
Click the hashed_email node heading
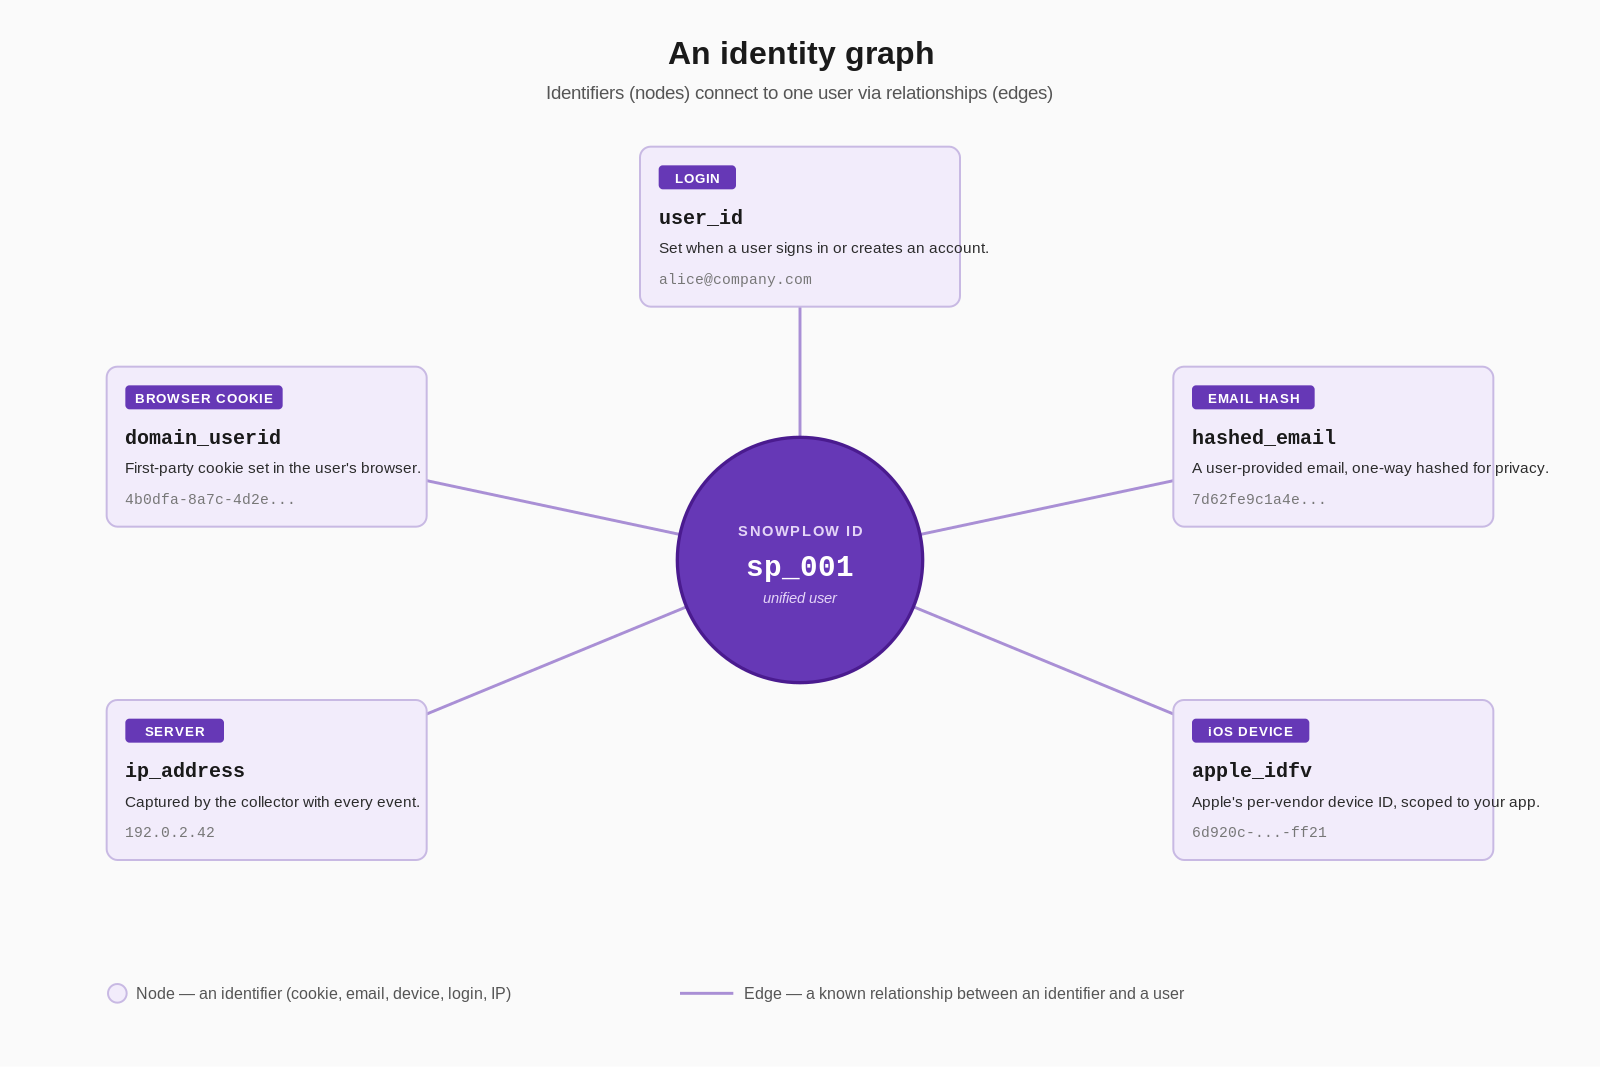coord(1264,437)
